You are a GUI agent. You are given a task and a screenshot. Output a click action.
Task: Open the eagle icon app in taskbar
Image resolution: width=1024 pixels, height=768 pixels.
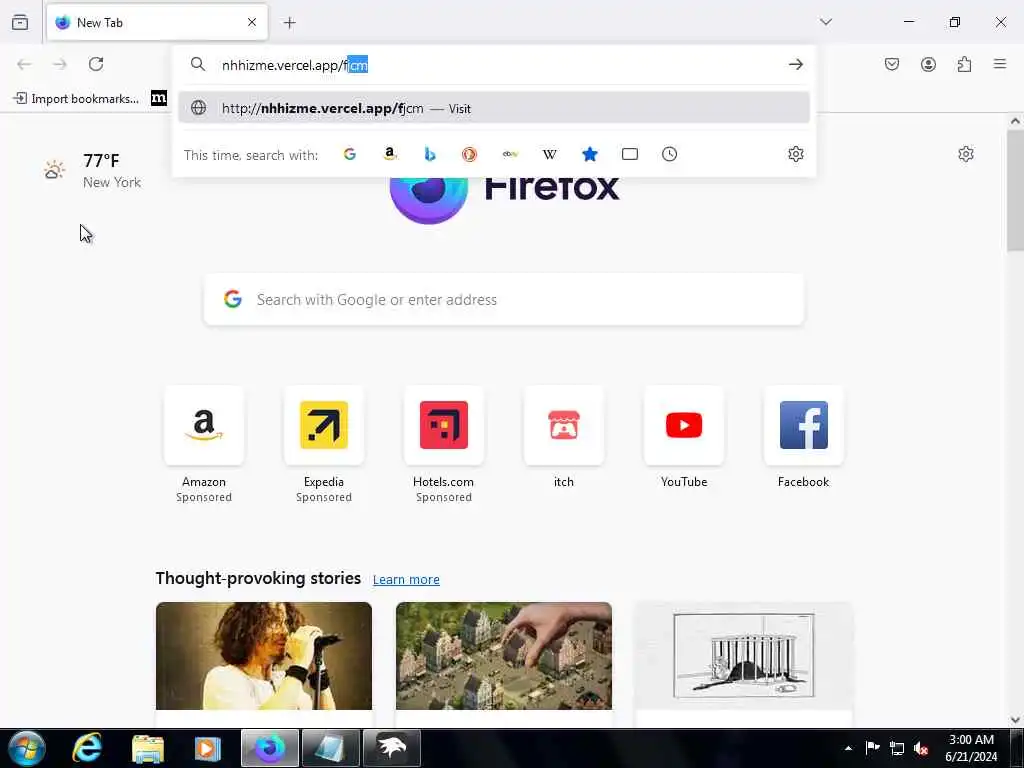pyautogui.click(x=392, y=748)
